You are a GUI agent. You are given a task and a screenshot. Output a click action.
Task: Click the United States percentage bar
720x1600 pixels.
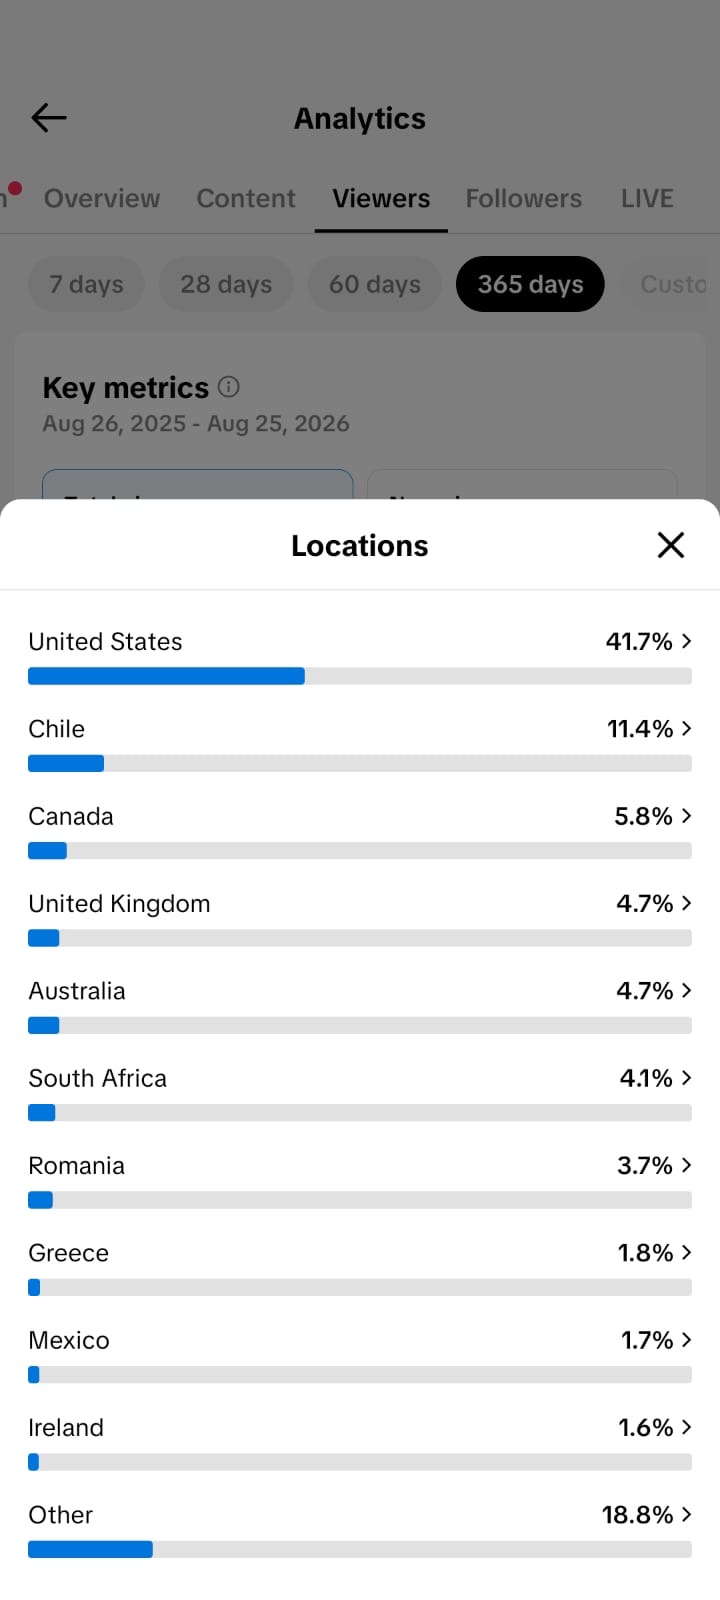[x=360, y=676]
